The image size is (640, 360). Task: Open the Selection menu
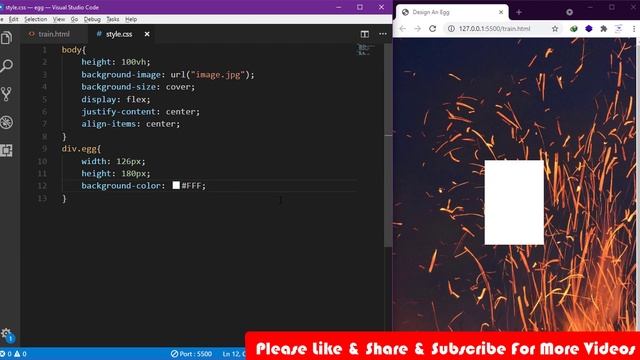click(x=36, y=19)
